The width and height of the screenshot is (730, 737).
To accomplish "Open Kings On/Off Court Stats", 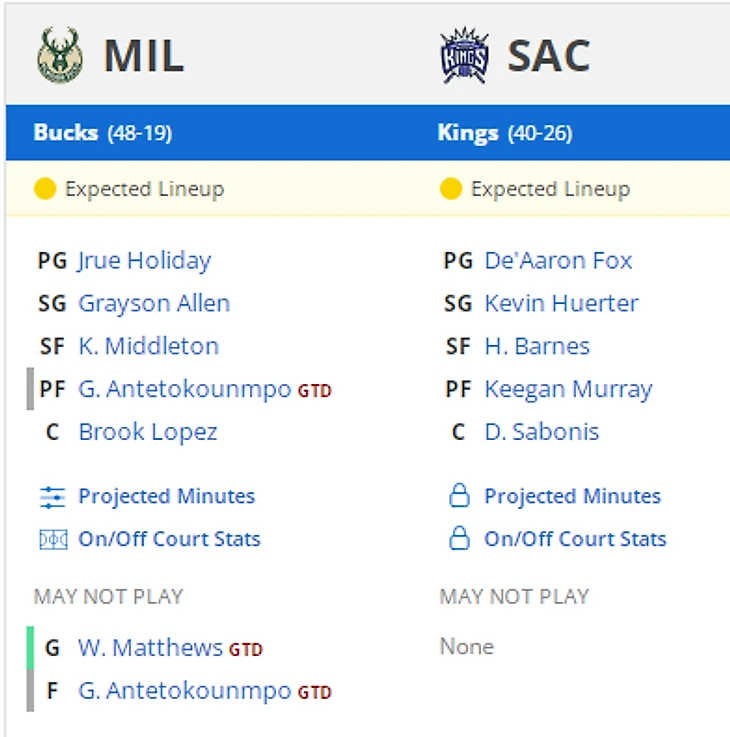I will [575, 539].
